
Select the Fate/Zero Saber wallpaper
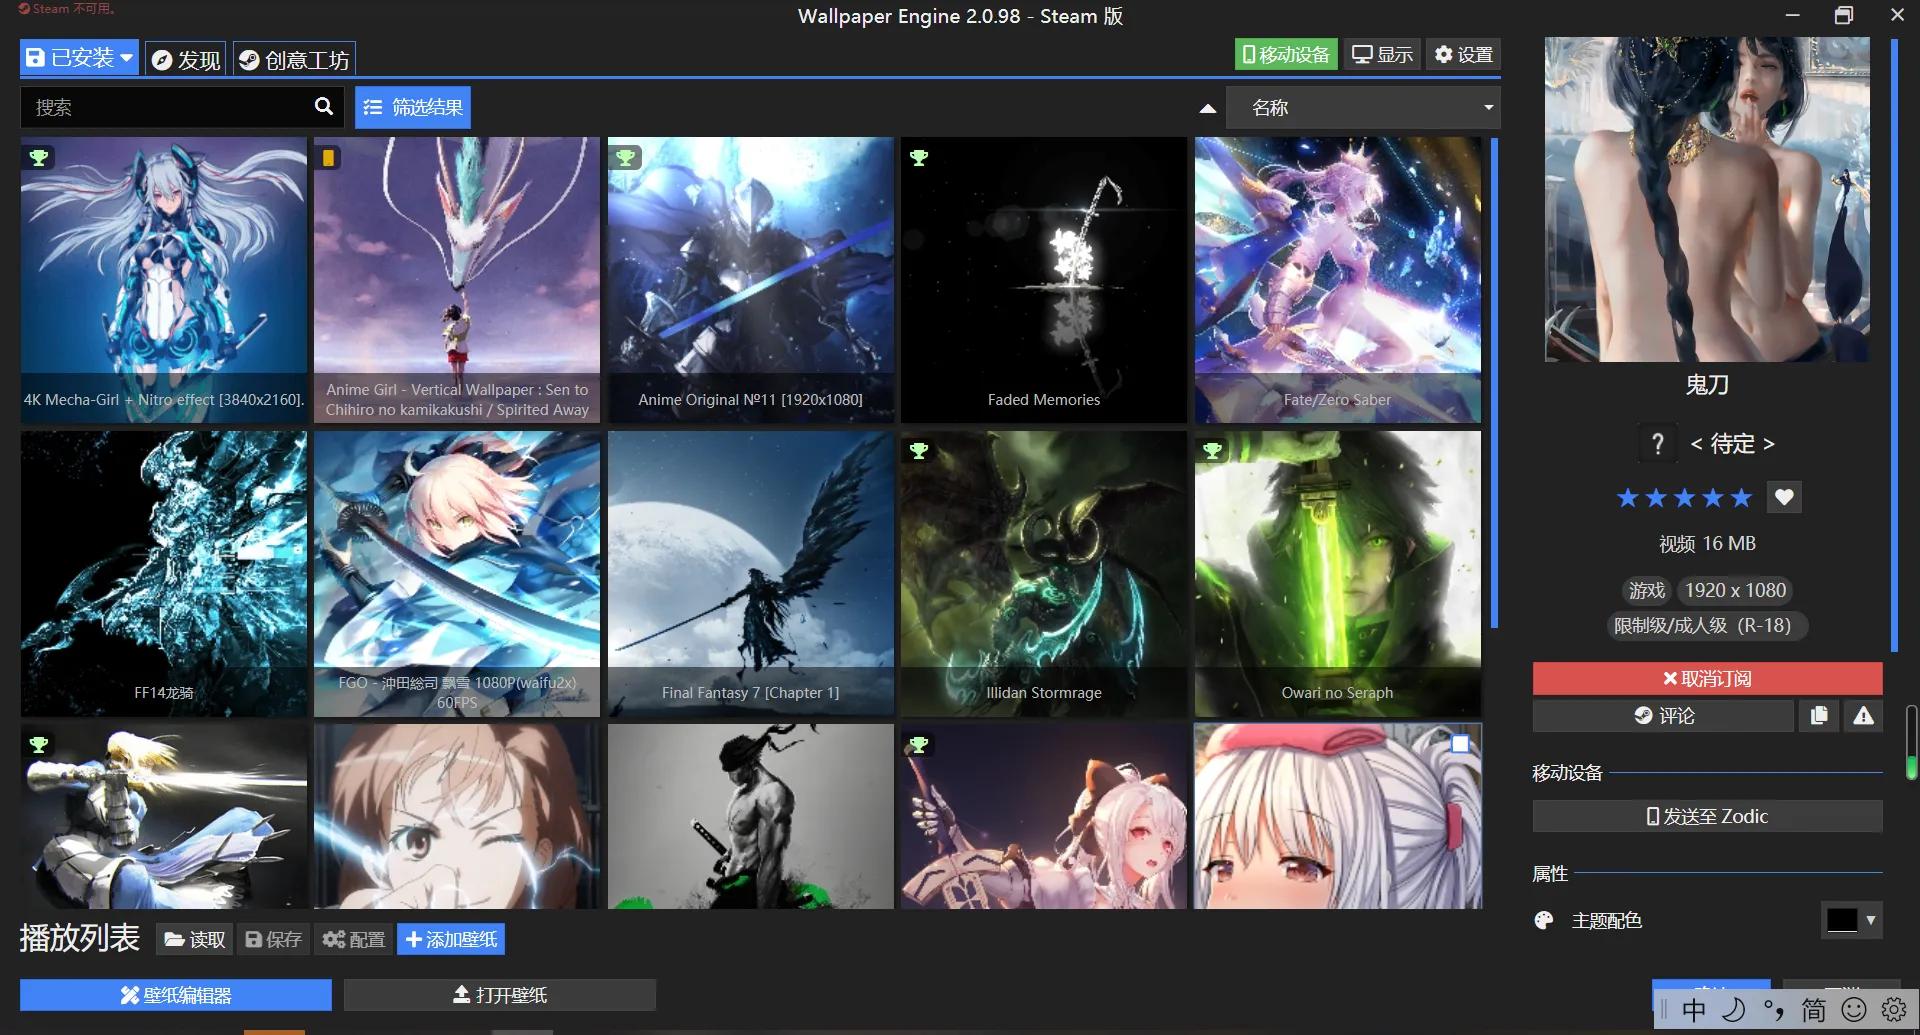[1338, 280]
